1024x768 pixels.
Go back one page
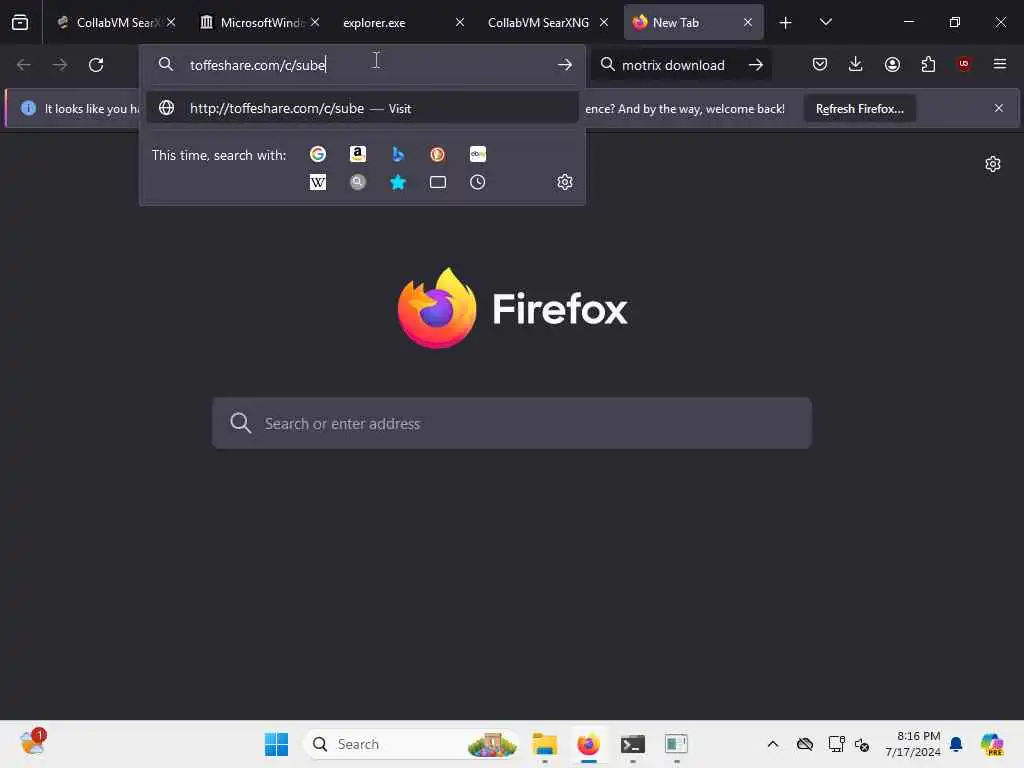tap(24, 65)
